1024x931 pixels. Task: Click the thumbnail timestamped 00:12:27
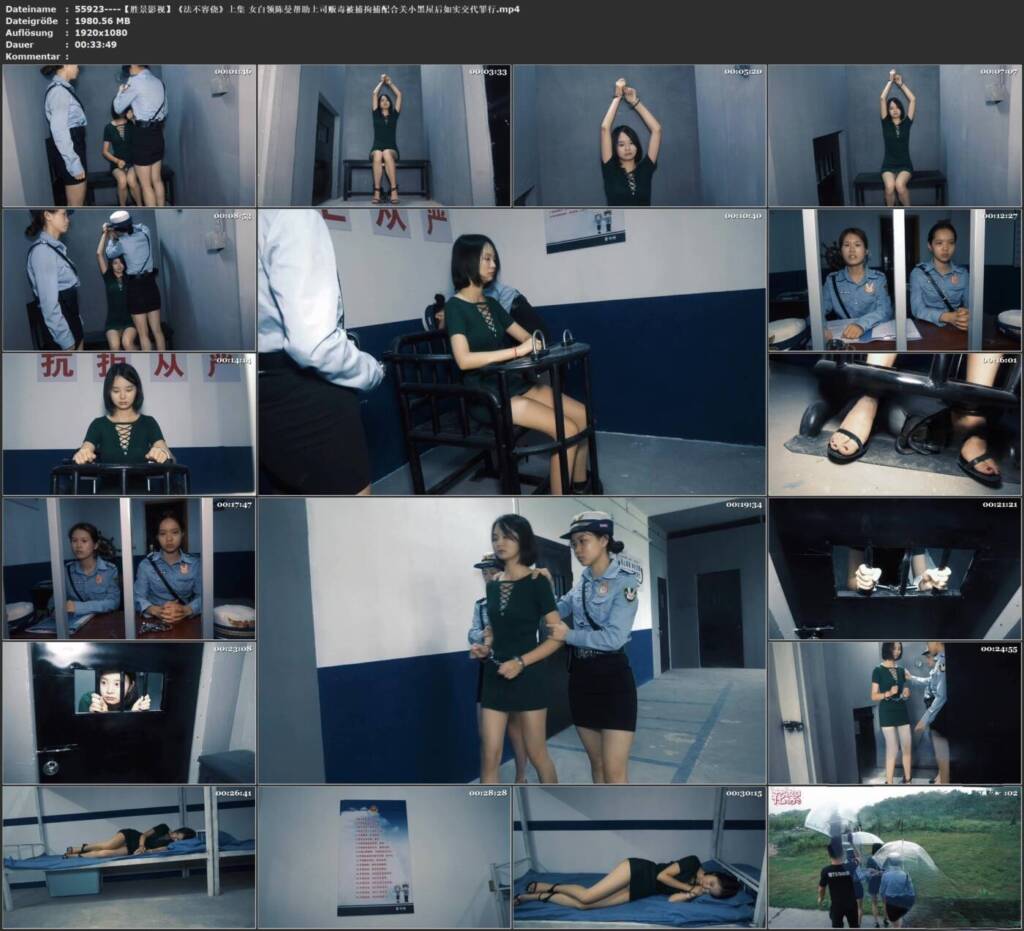(895, 279)
